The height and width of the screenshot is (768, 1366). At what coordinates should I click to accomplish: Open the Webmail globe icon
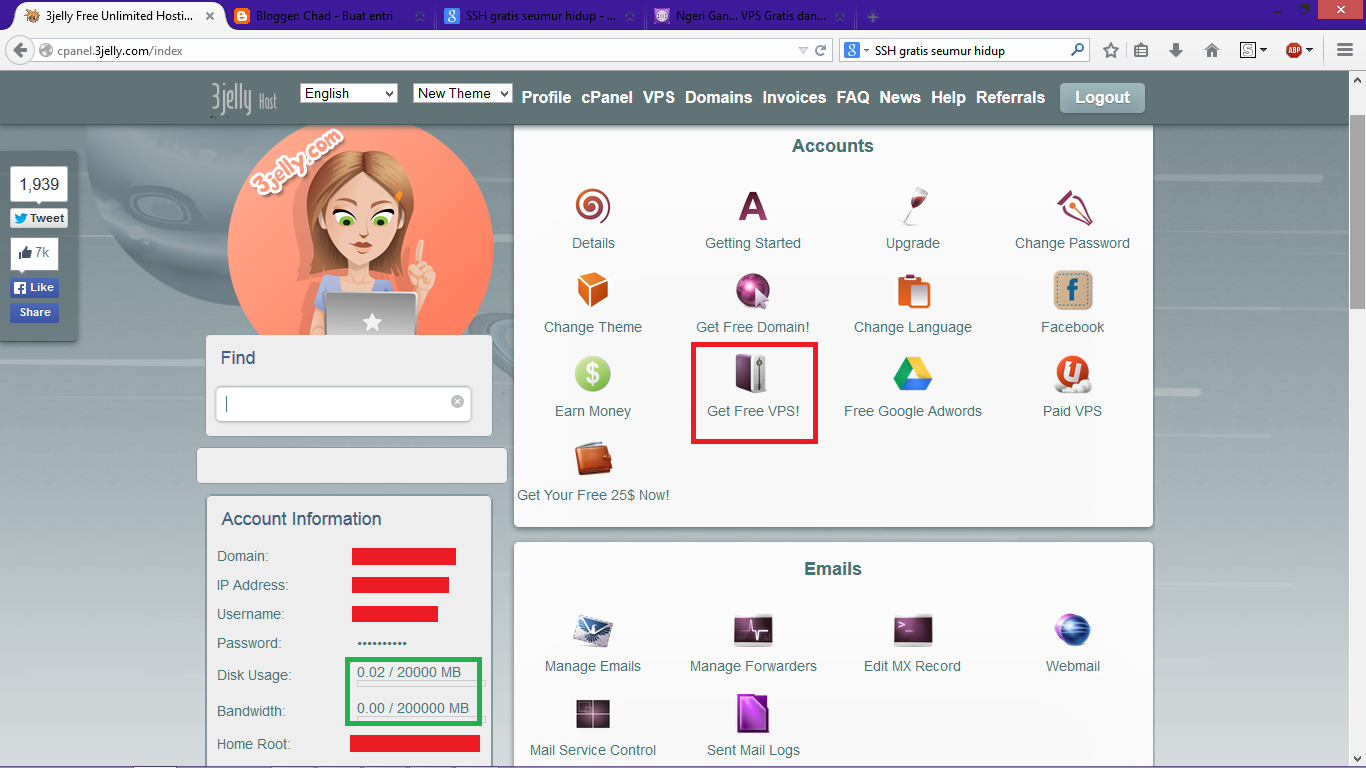[1073, 630]
